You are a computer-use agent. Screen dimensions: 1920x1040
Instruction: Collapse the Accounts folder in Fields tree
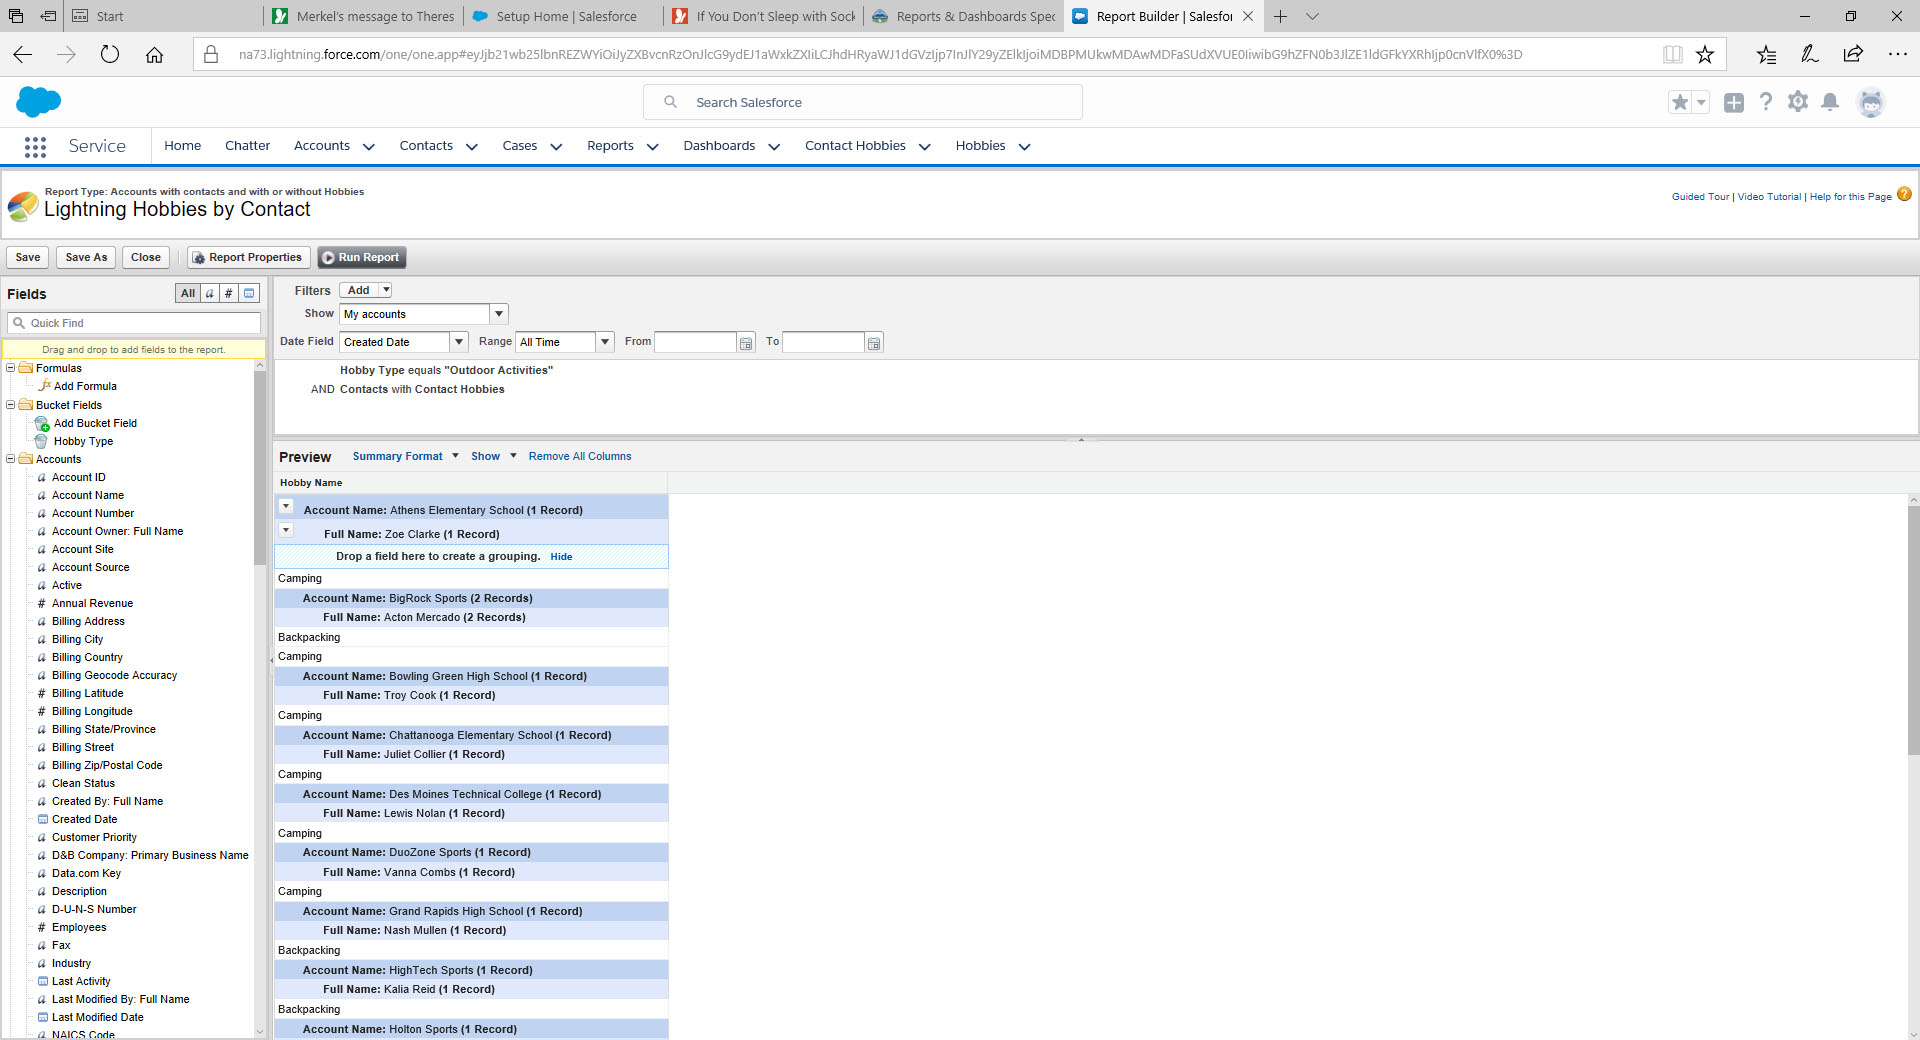tap(11, 460)
